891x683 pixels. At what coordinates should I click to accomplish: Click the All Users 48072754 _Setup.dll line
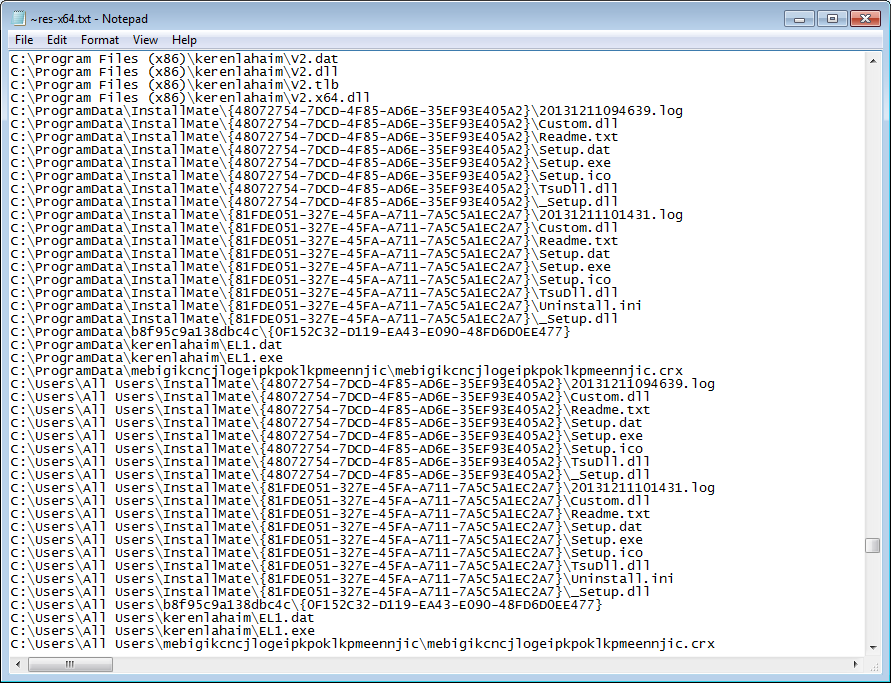point(330,475)
